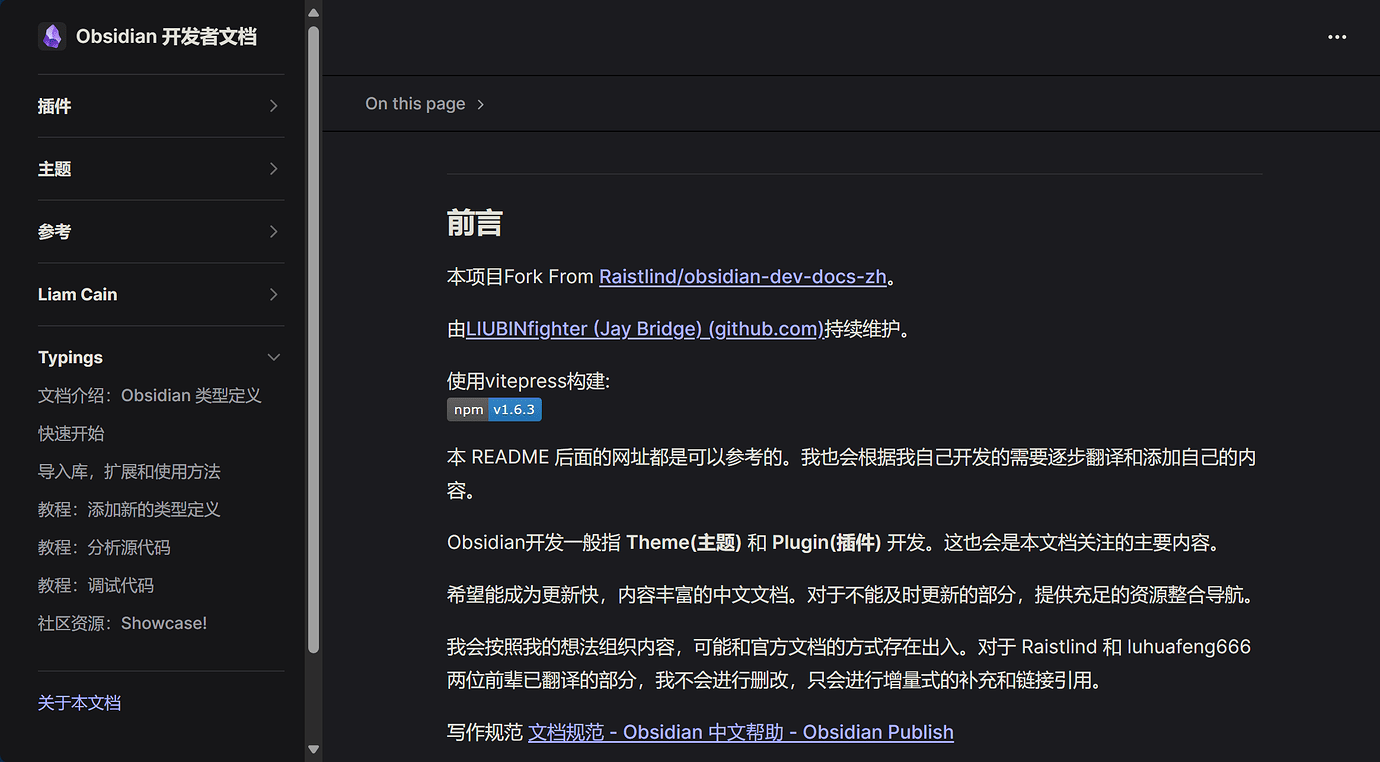
Task: Click the chevron next to On this page
Action: coord(481,103)
